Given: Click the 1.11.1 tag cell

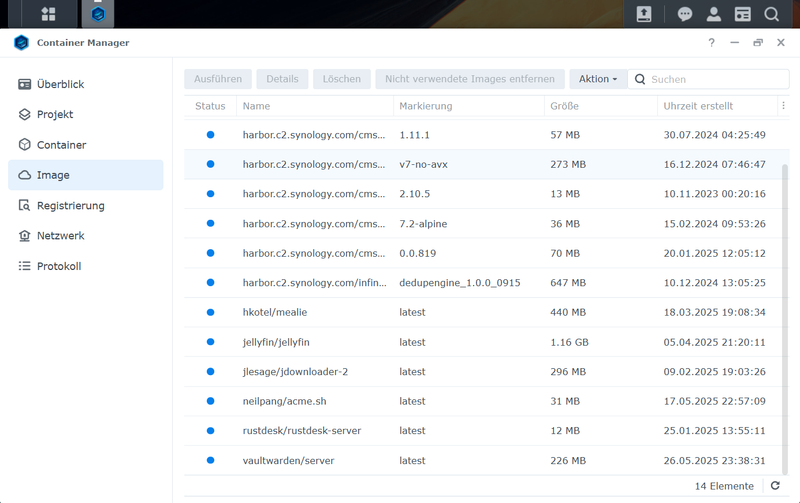Looking at the screenshot, I should point(414,135).
